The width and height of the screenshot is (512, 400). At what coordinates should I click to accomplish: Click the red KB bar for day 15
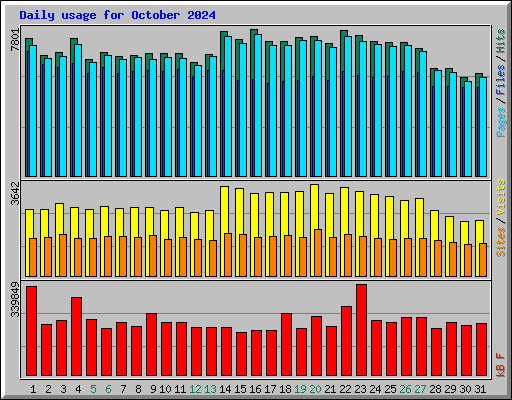[x=241, y=354]
